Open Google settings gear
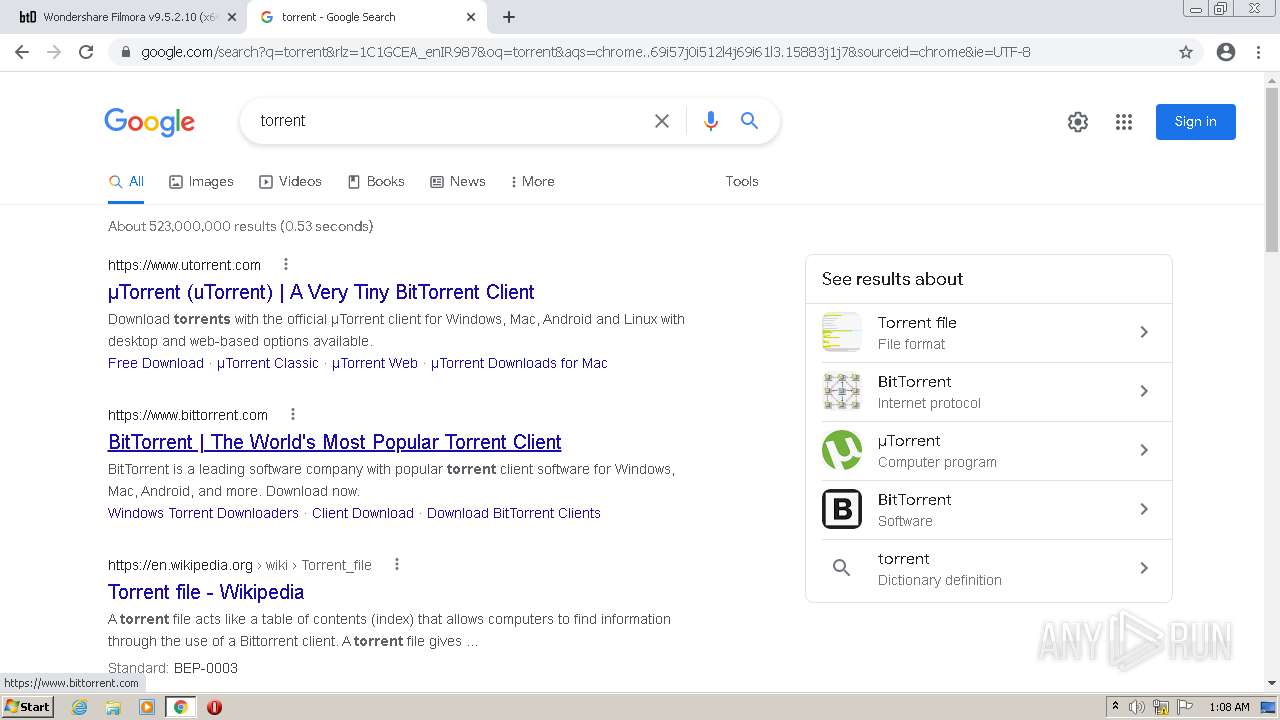Screen dimensions: 1280x720 pos(1078,122)
